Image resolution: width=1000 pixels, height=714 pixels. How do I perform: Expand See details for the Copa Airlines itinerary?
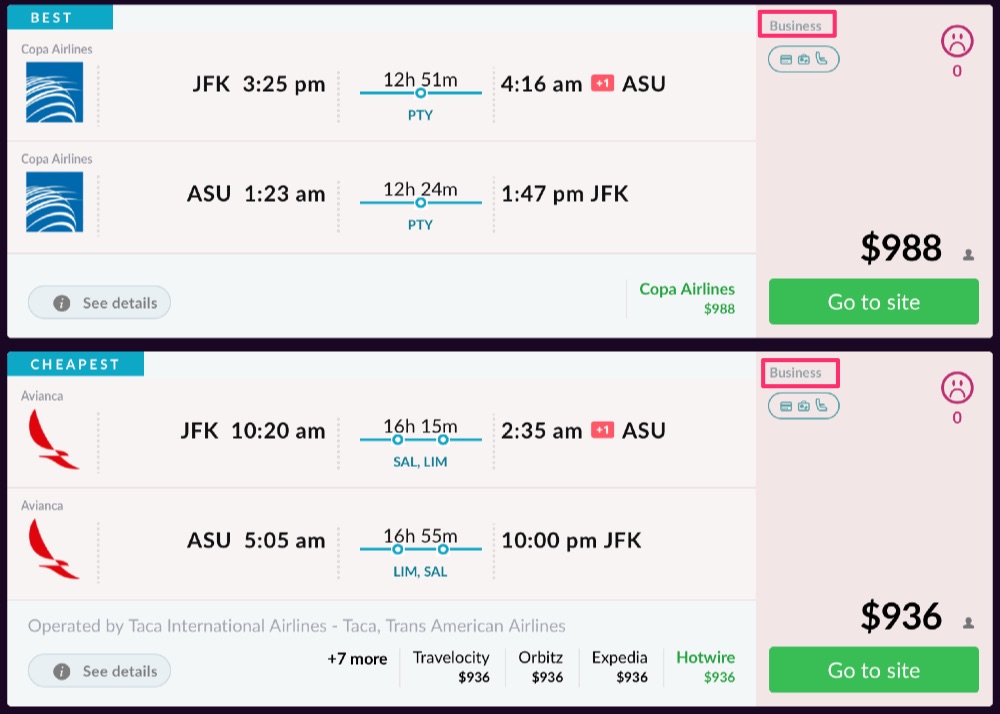click(x=100, y=303)
